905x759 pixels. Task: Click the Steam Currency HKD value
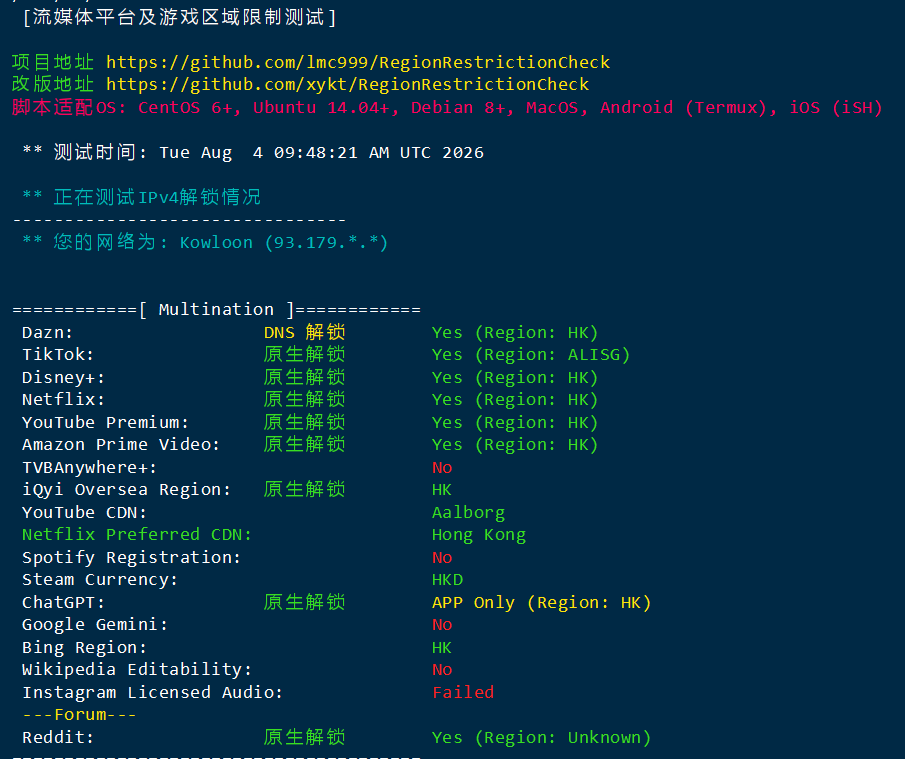point(447,579)
